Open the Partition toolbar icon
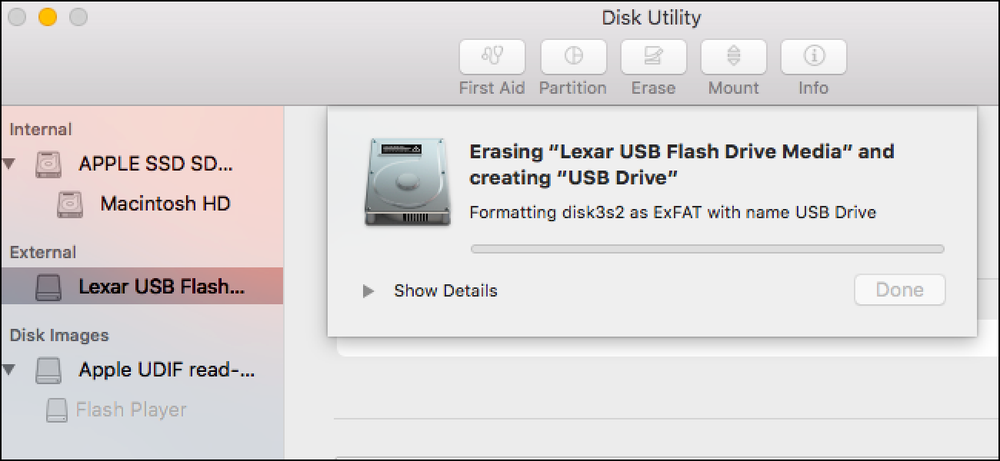1000x461 pixels. 573,57
